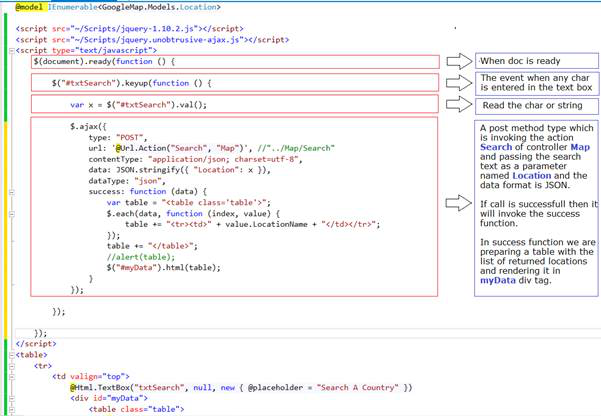Click the table += "</table>" line
This screenshot has height=416, width=601.
[x=152, y=246]
